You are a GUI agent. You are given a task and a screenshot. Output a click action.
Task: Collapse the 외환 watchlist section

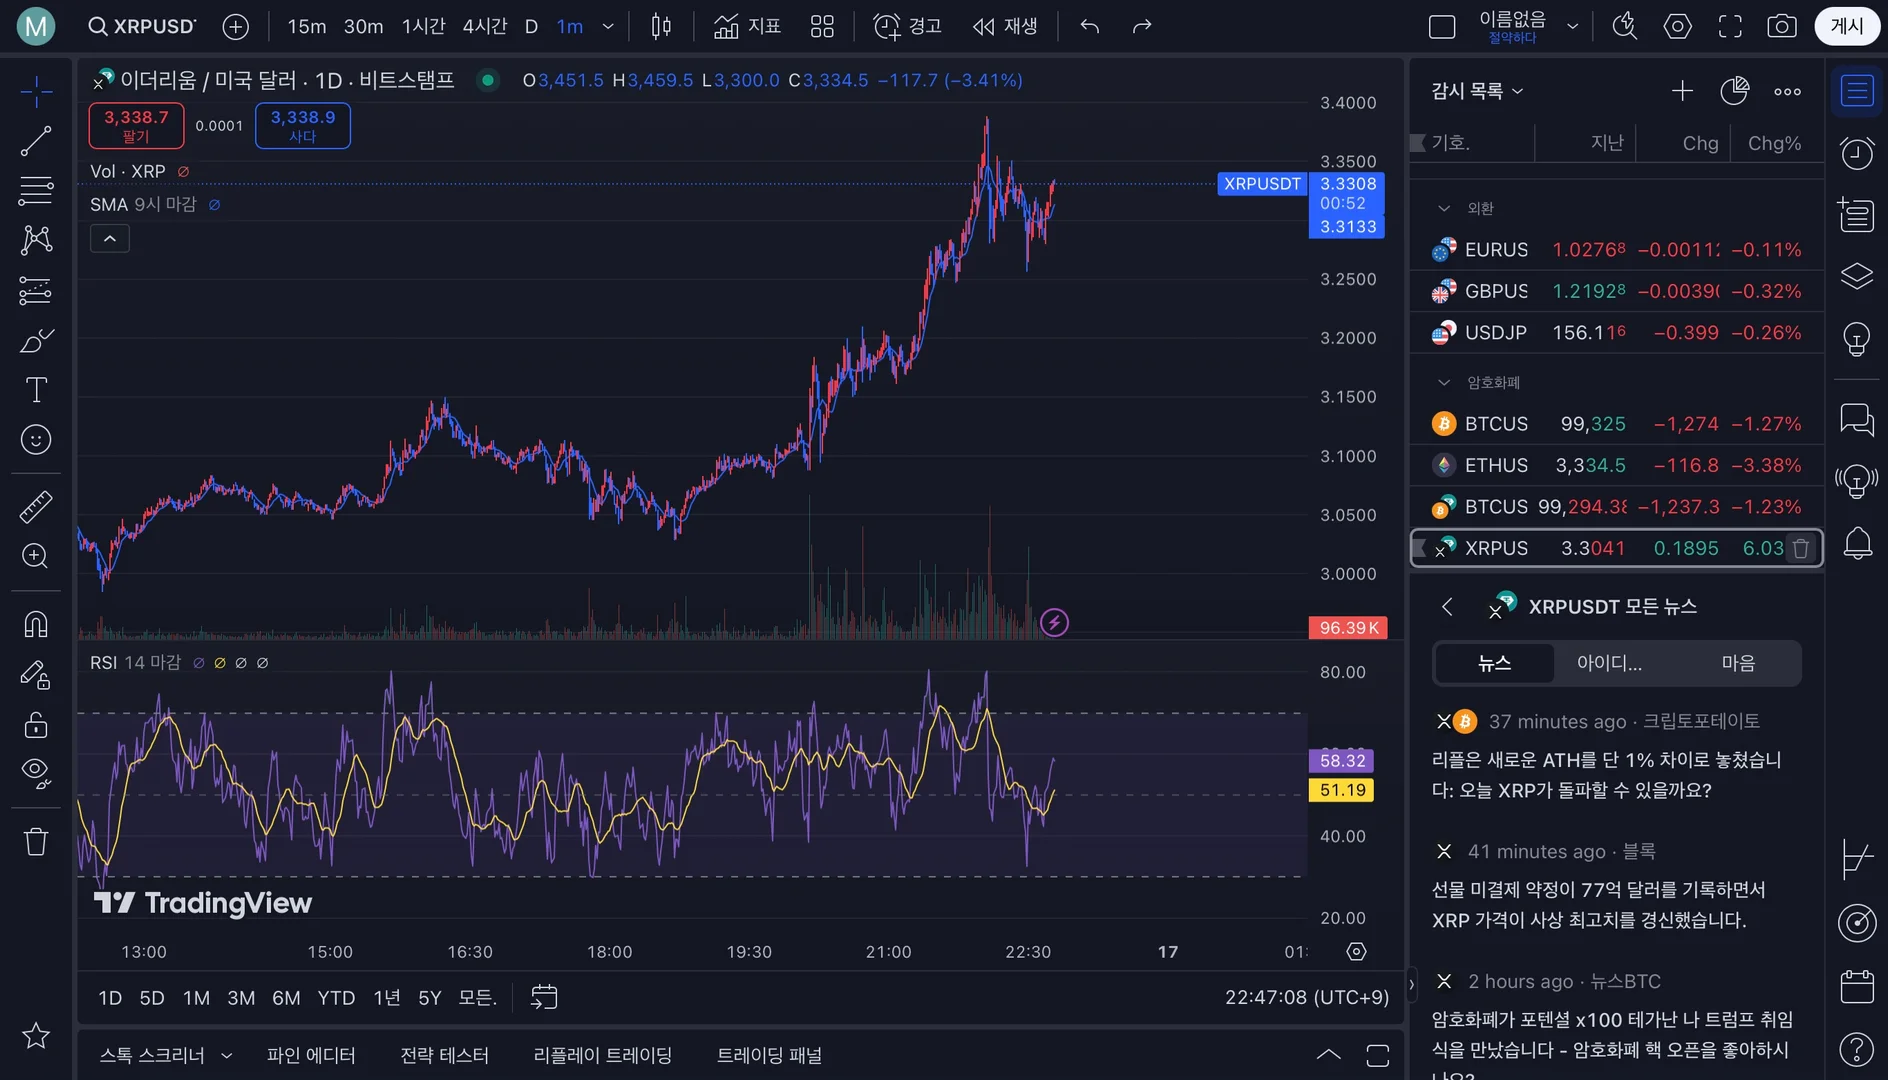(1444, 209)
